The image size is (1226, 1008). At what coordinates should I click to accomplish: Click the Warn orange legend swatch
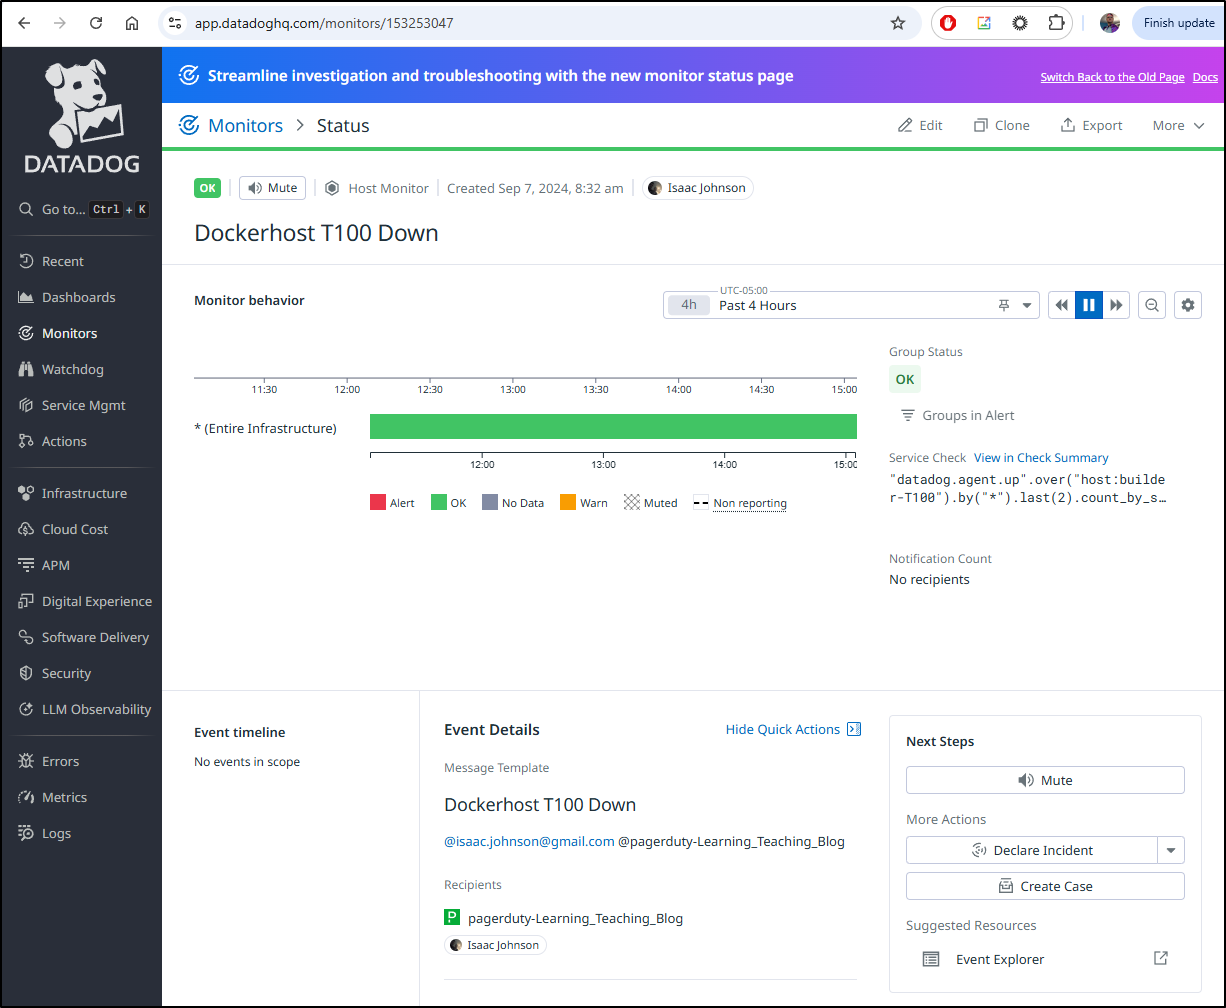pos(568,503)
